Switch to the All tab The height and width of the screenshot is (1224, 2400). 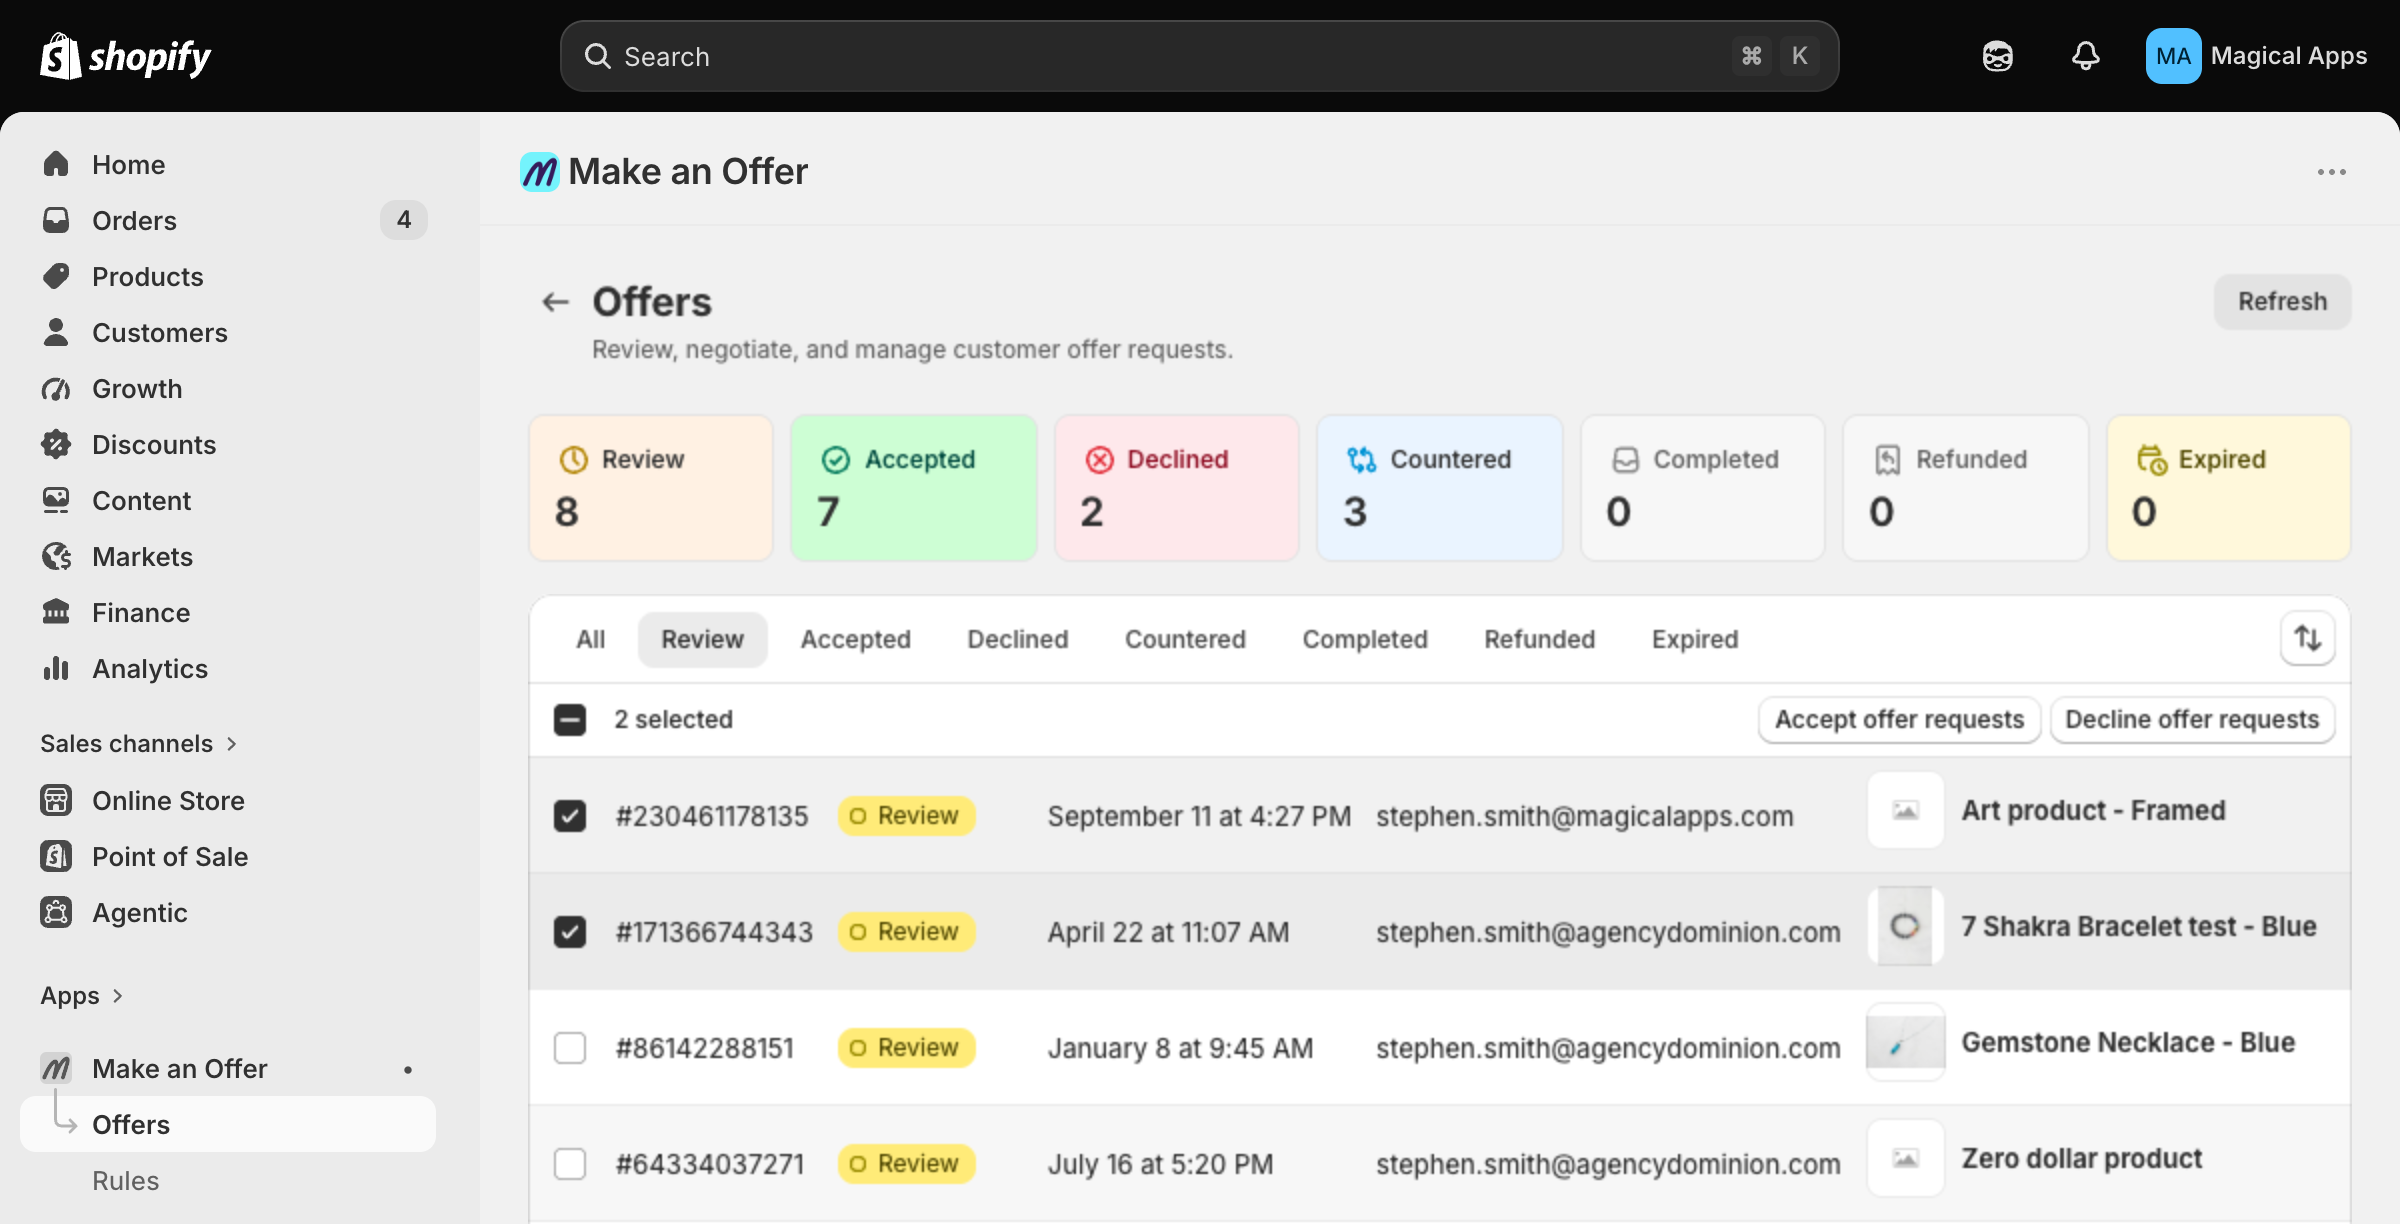[x=590, y=639]
